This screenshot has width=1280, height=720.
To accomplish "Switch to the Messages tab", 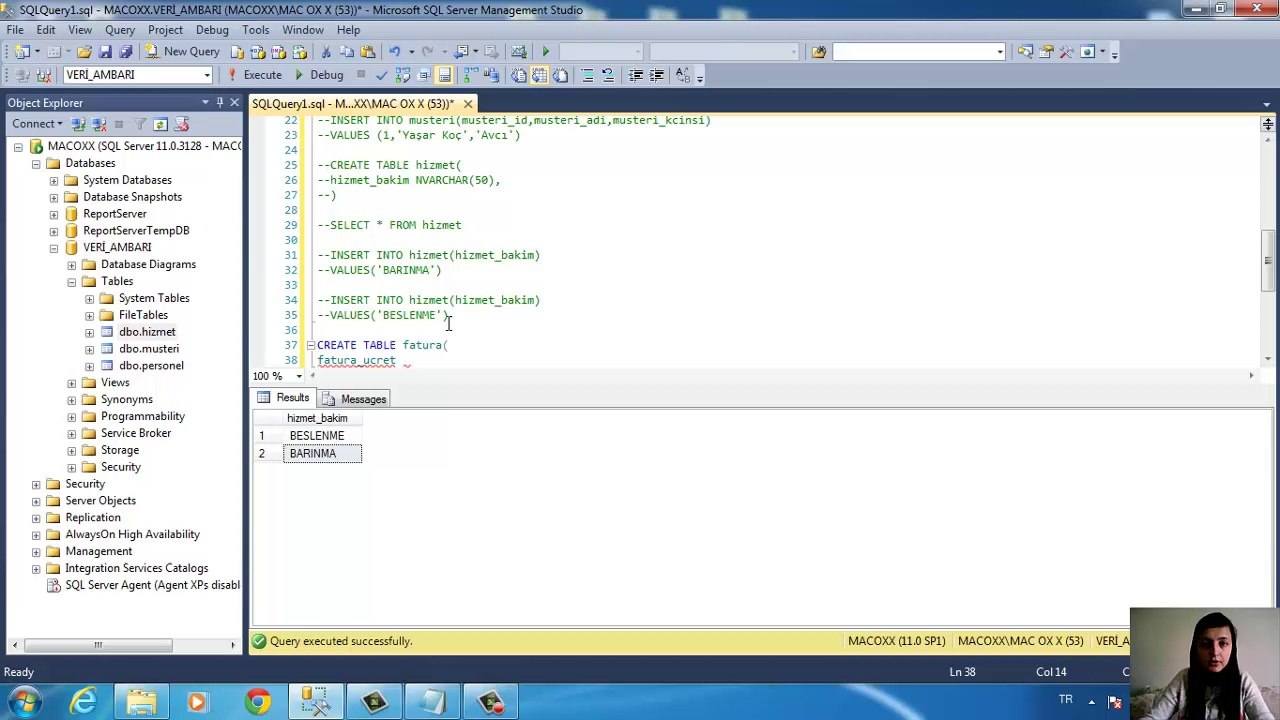I will coord(355,399).
